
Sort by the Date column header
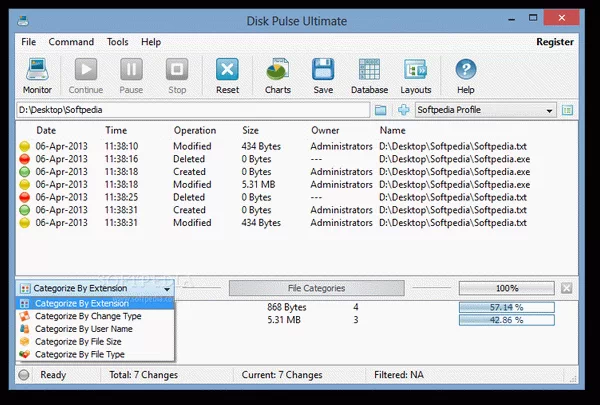pyautogui.click(x=46, y=131)
